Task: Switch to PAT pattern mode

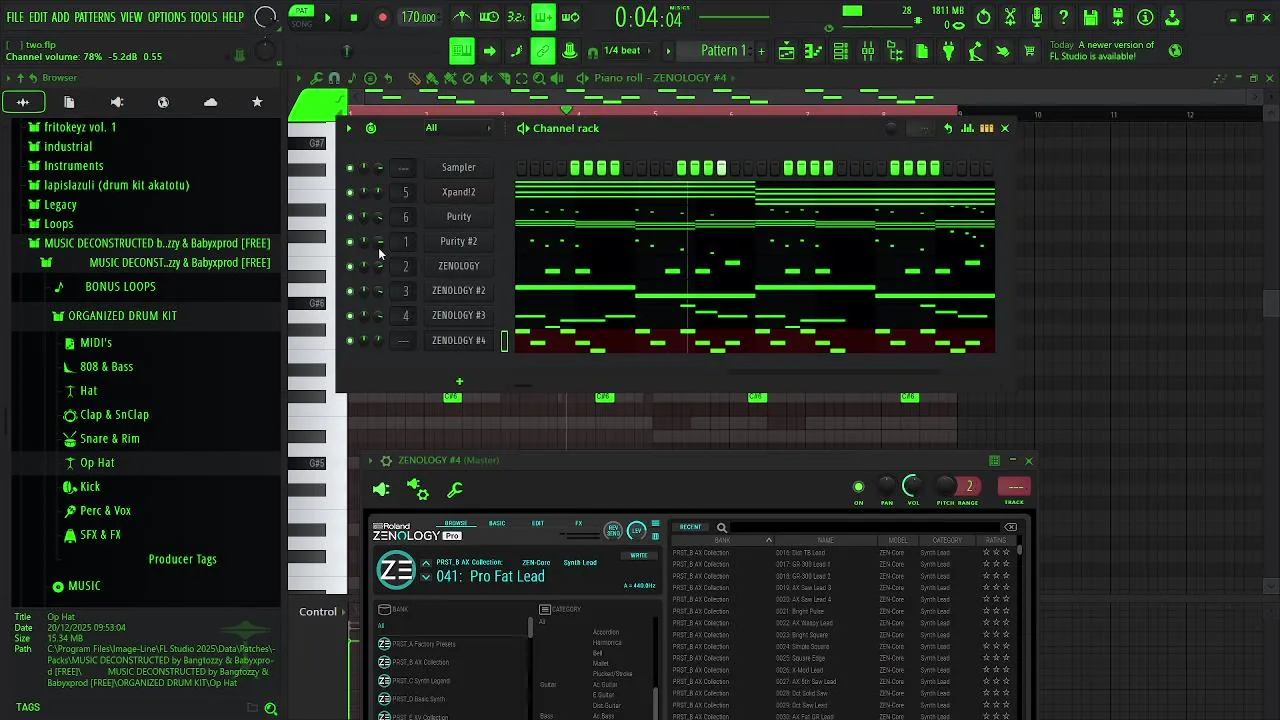Action: click(x=301, y=11)
